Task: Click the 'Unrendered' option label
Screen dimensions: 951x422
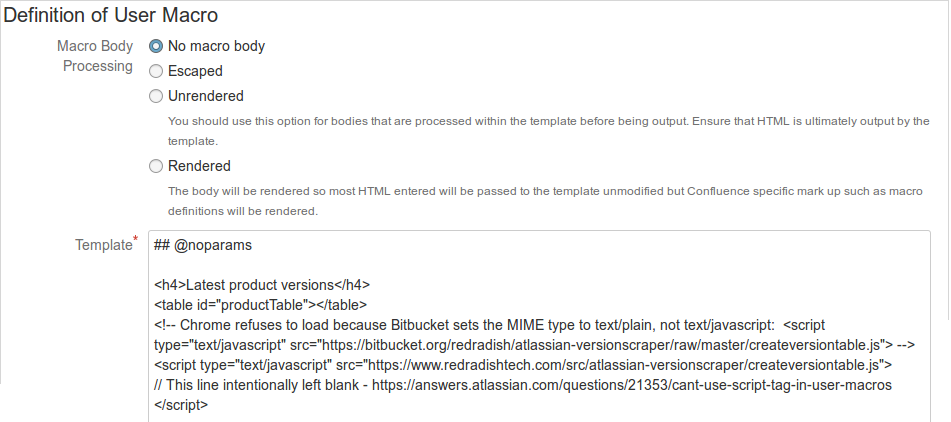Action: click(x=205, y=96)
